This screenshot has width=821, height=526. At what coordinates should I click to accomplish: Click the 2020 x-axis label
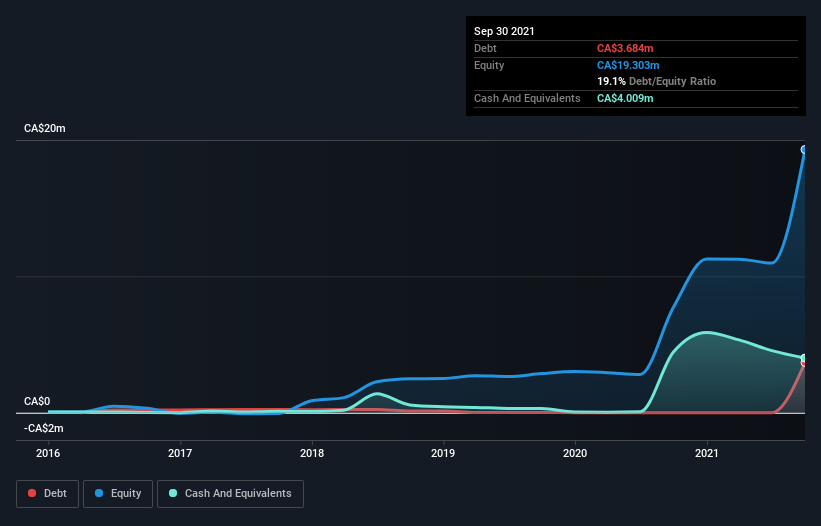coord(575,453)
